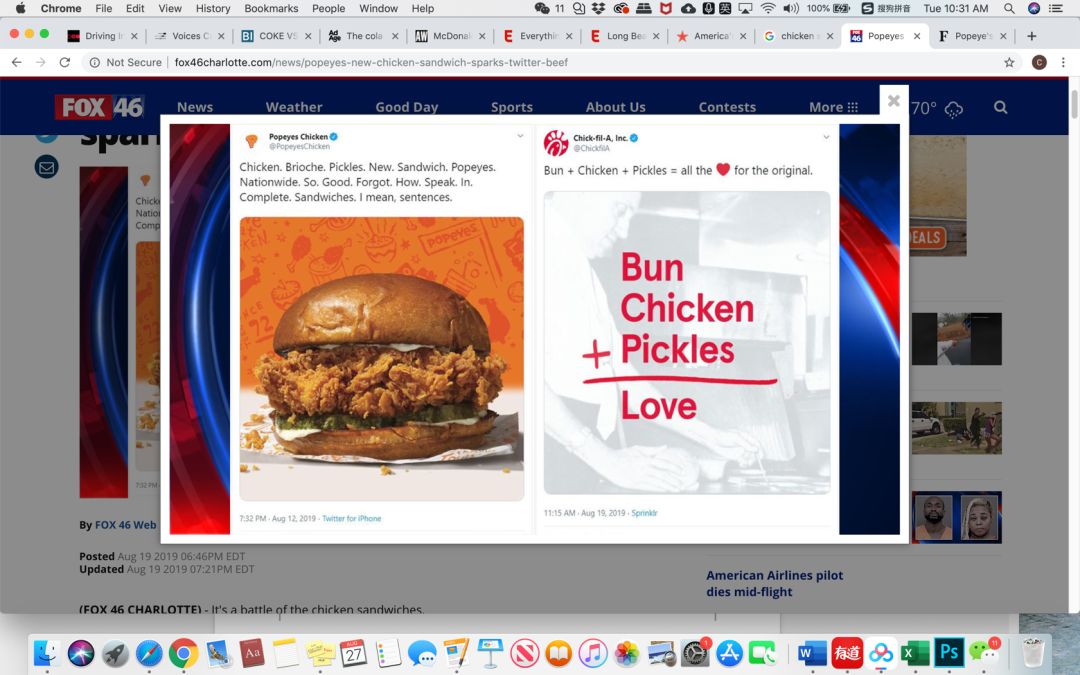The image size is (1080, 675).
Task: Open WeChat from the Dock
Action: [983, 653]
